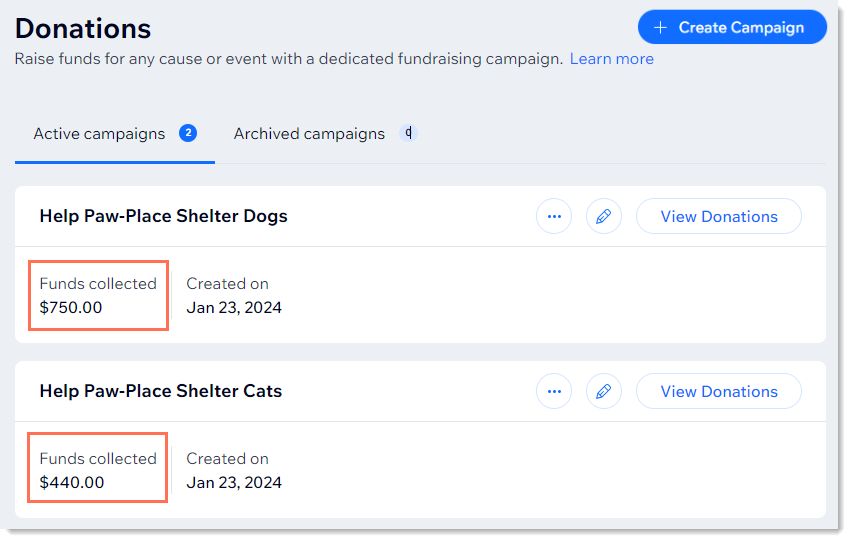851x541 pixels.
Task: Follow the Learn more link
Action: click(612, 59)
